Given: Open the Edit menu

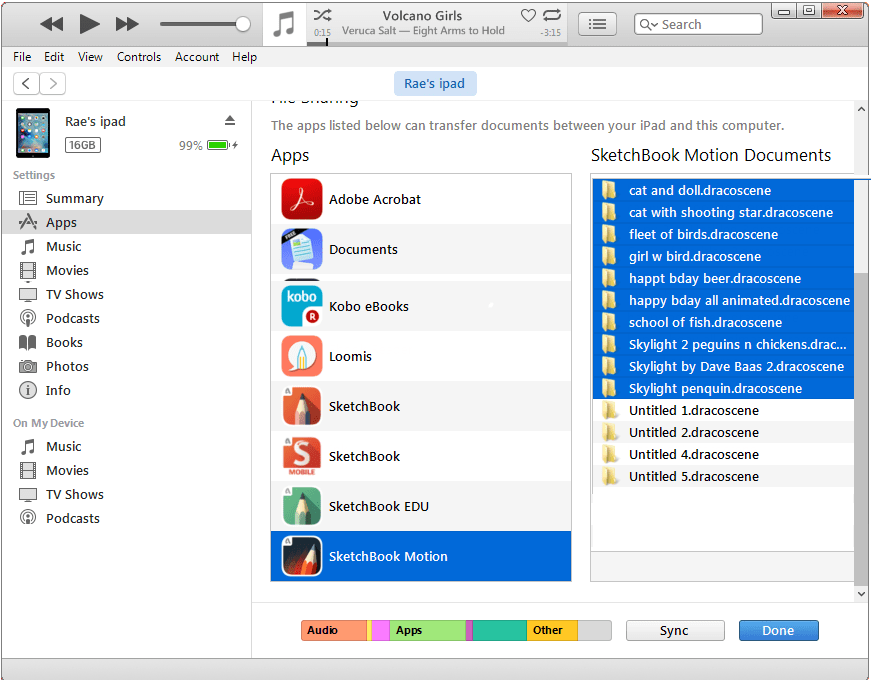Looking at the screenshot, I should (54, 57).
